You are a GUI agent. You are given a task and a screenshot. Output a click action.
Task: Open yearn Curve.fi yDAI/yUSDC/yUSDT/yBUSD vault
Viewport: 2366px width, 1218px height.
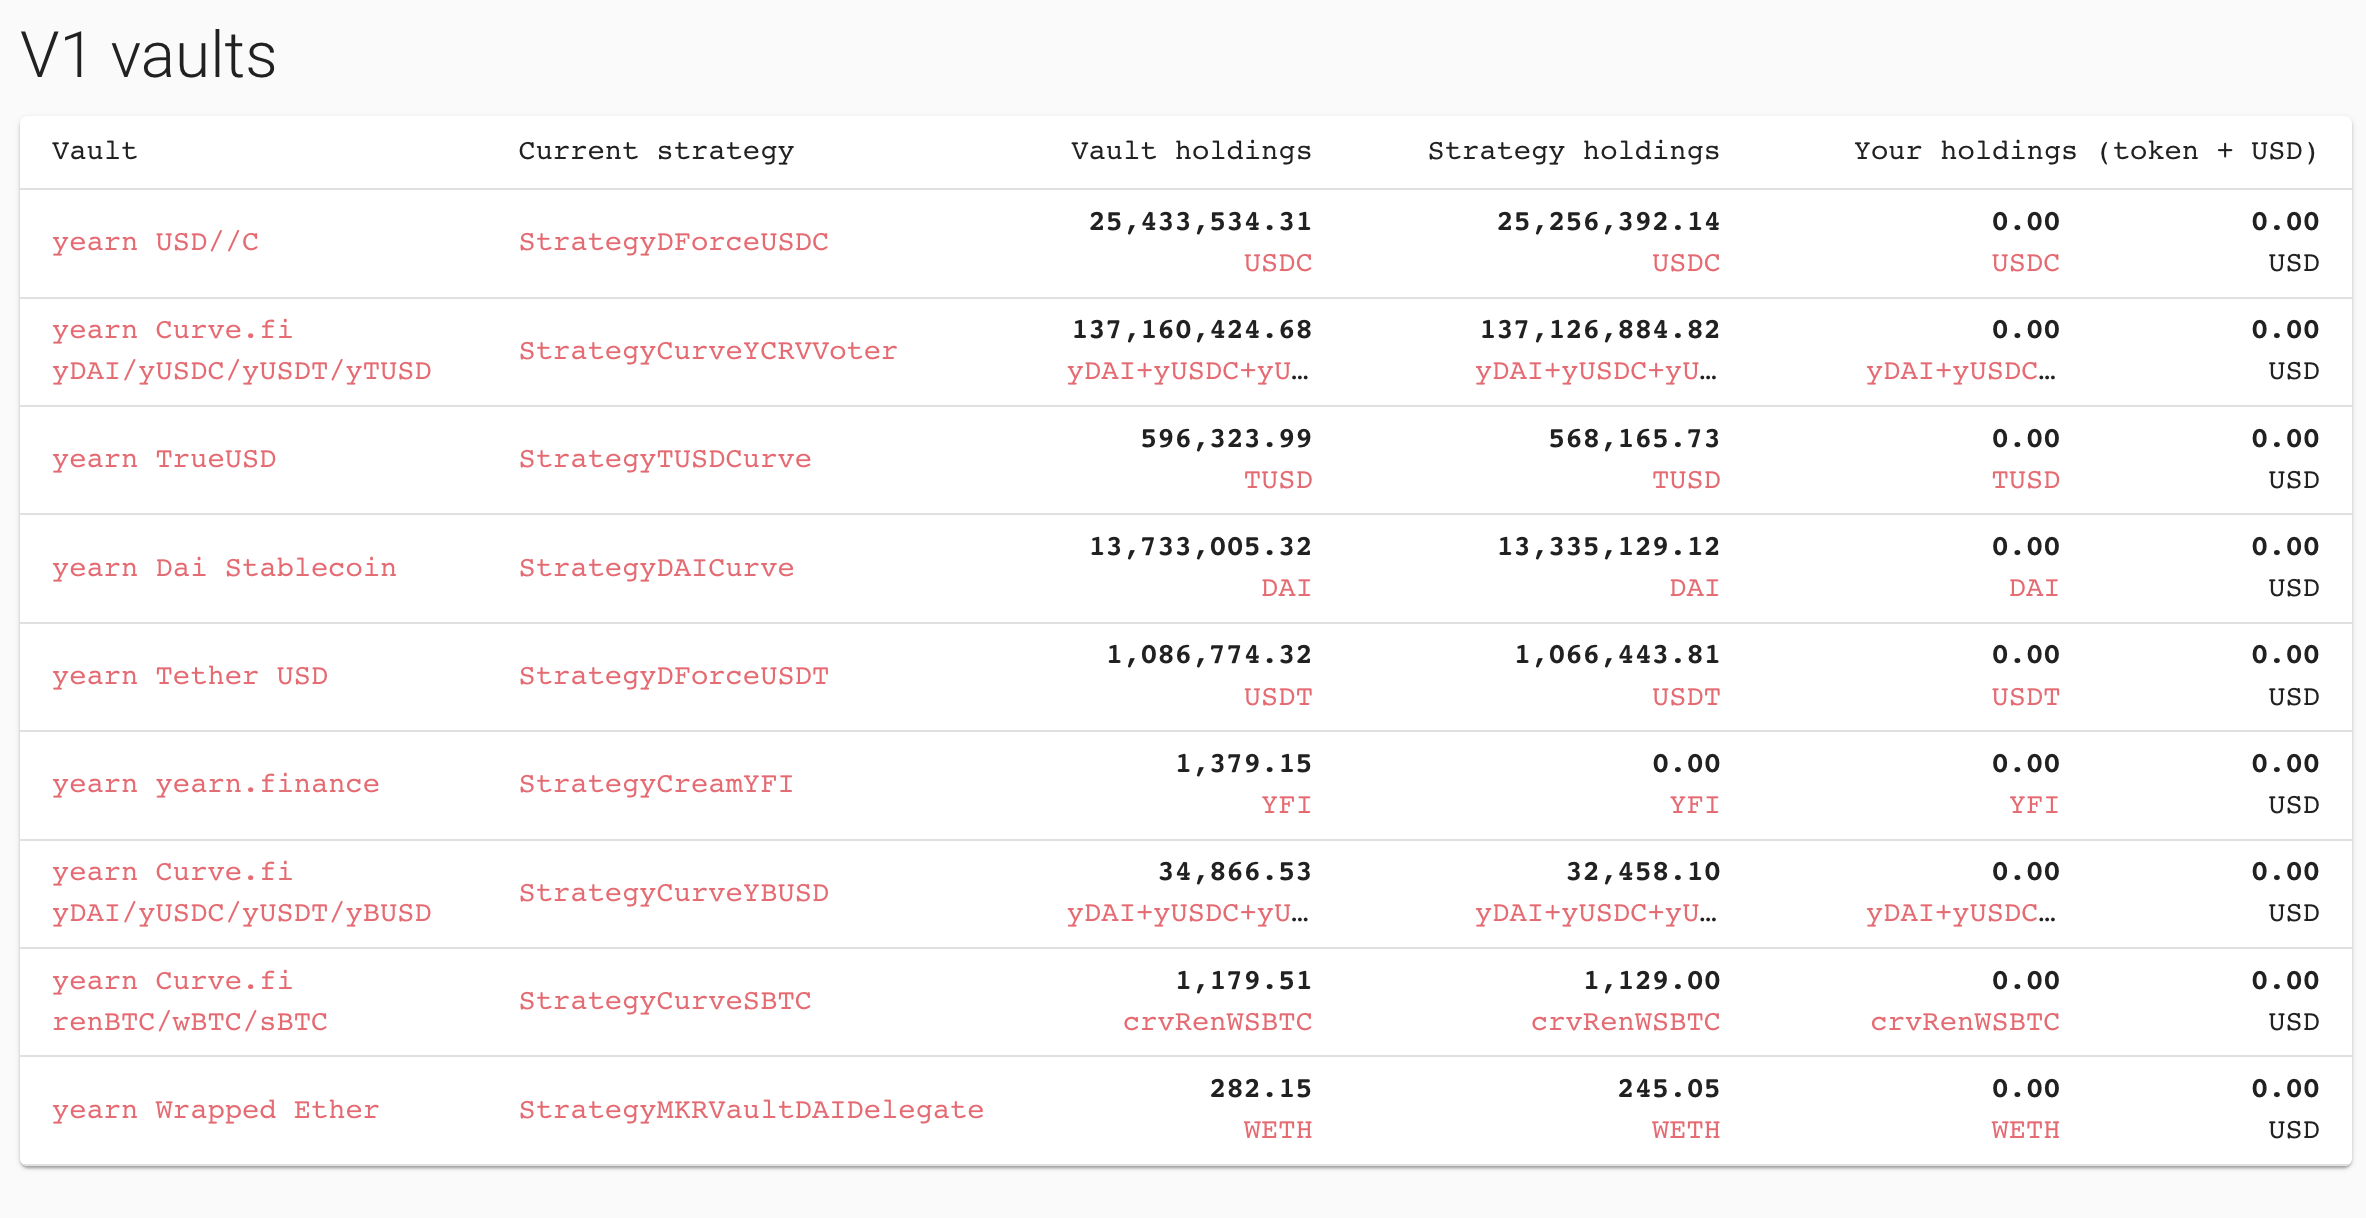241,892
